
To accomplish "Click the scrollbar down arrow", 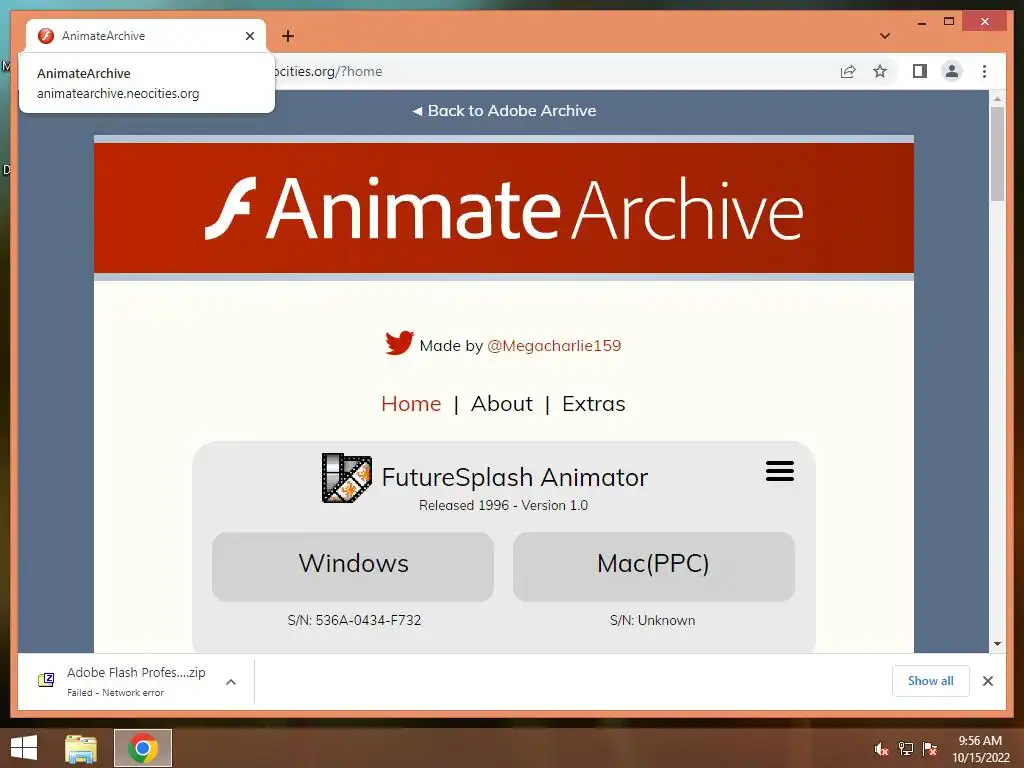I will click(x=997, y=643).
